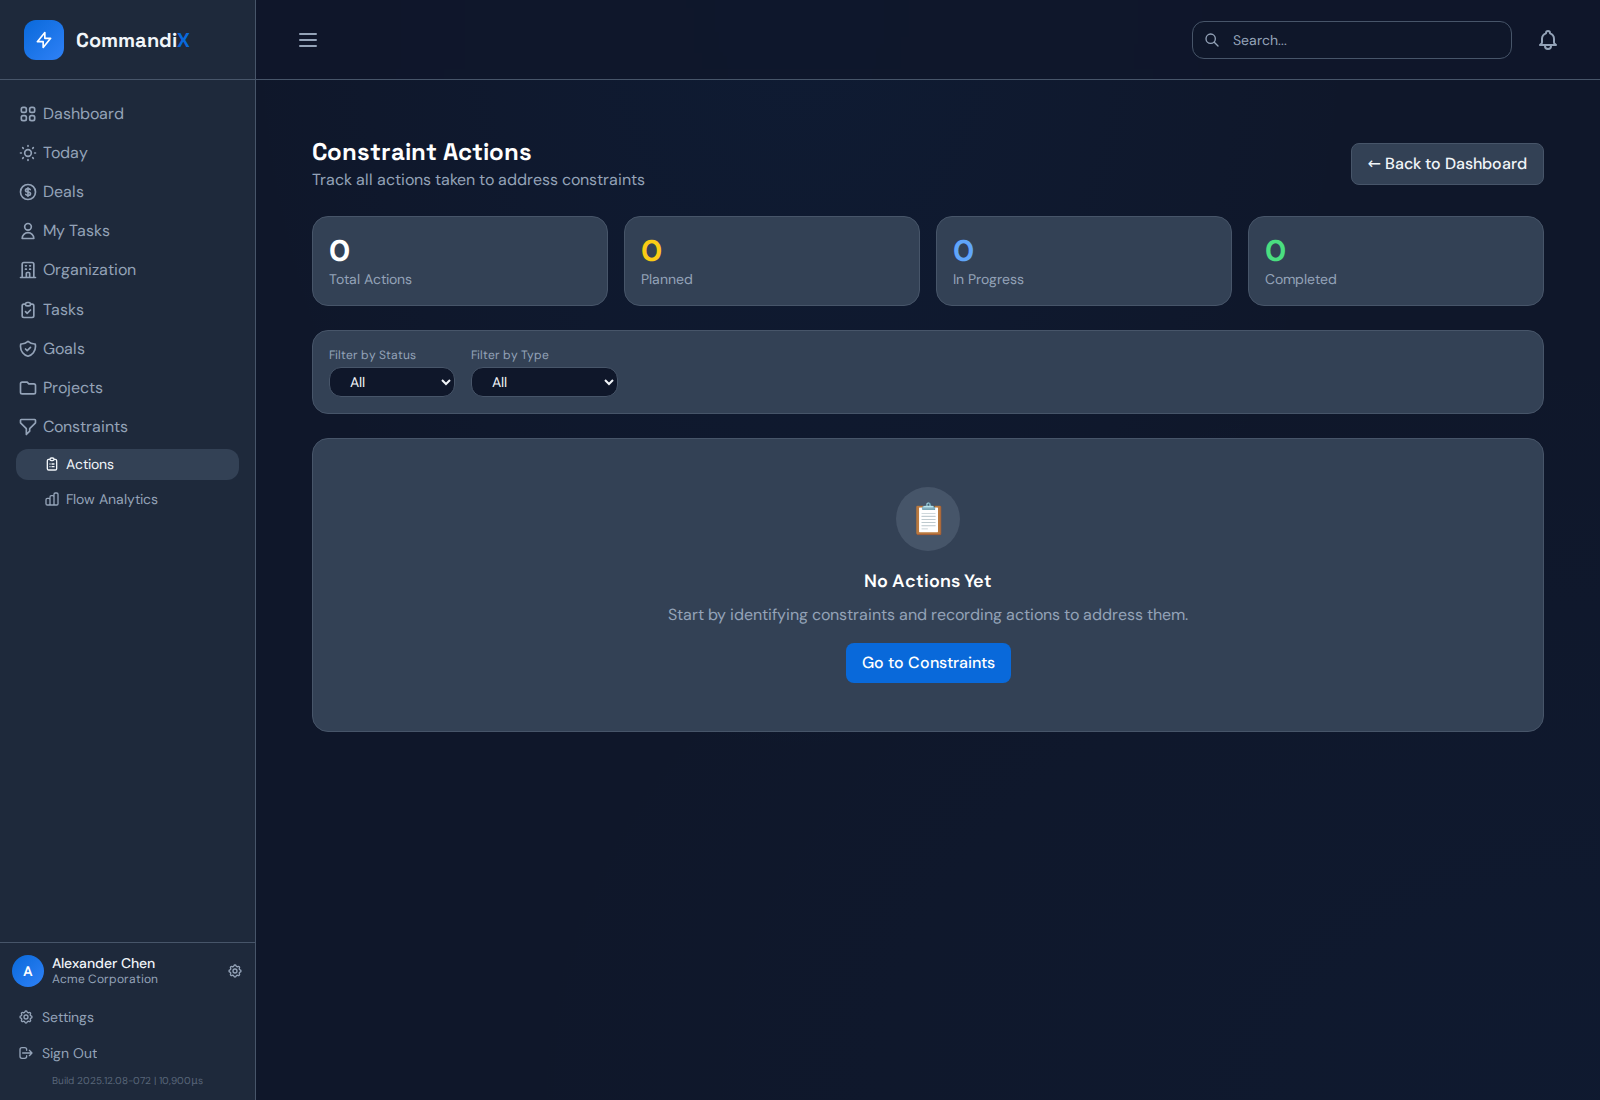1600x1100 pixels.
Task: Open Organization in the sidebar
Action: tap(127, 270)
